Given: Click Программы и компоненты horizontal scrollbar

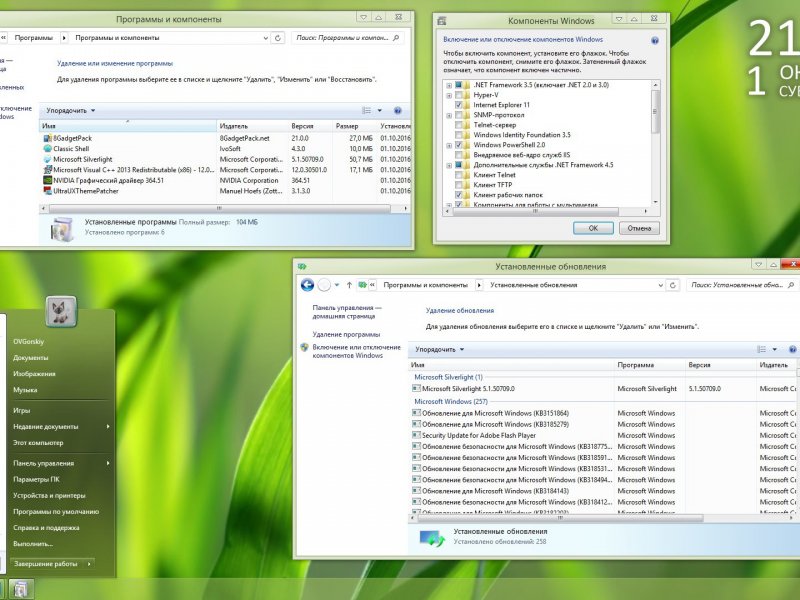Looking at the screenshot, I should [219, 208].
